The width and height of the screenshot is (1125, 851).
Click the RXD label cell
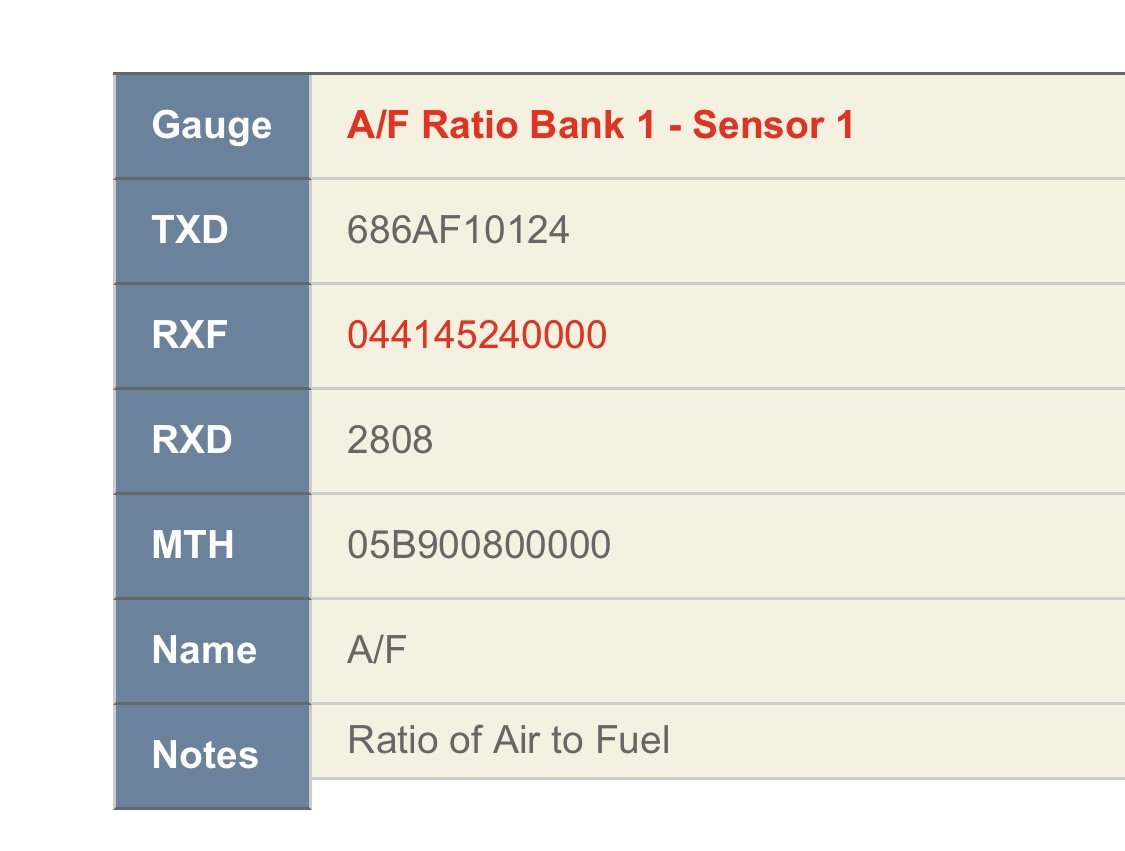coord(212,440)
